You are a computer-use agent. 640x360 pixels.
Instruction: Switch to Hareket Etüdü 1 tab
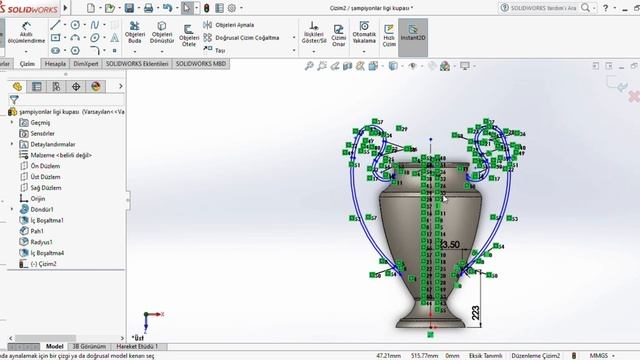click(137, 346)
